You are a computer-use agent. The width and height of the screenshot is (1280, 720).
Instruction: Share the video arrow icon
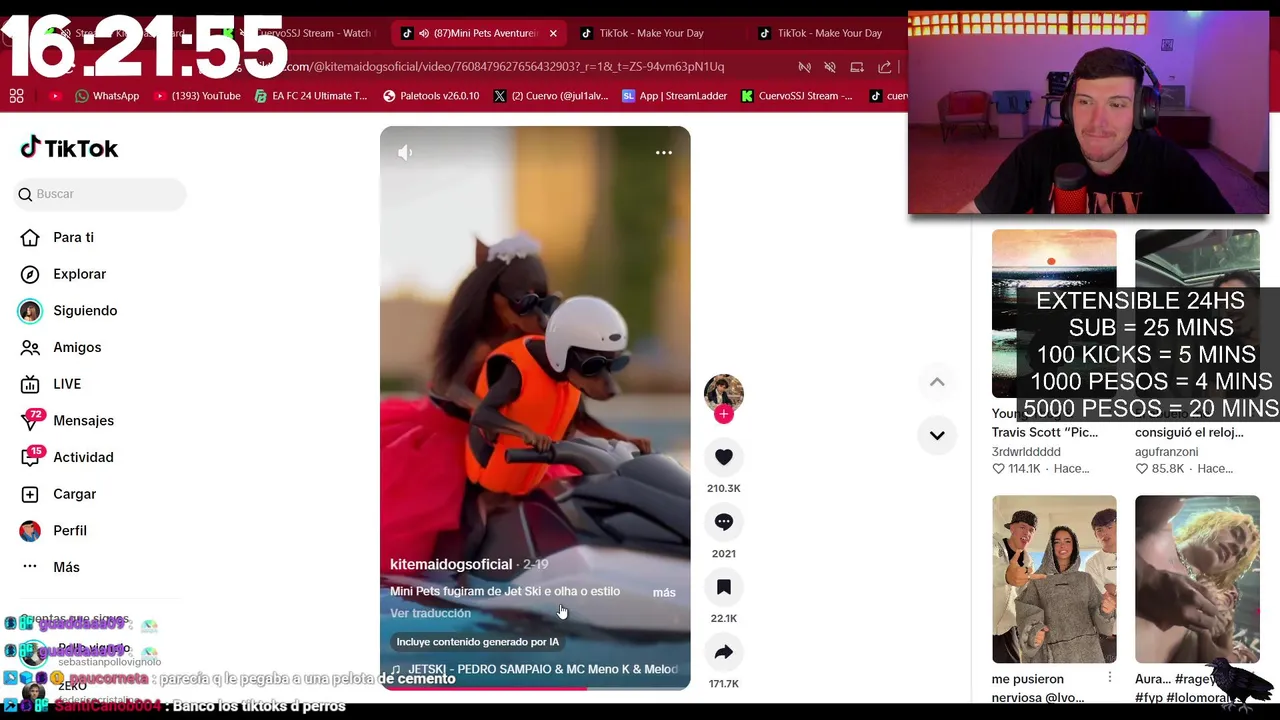click(724, 652)
